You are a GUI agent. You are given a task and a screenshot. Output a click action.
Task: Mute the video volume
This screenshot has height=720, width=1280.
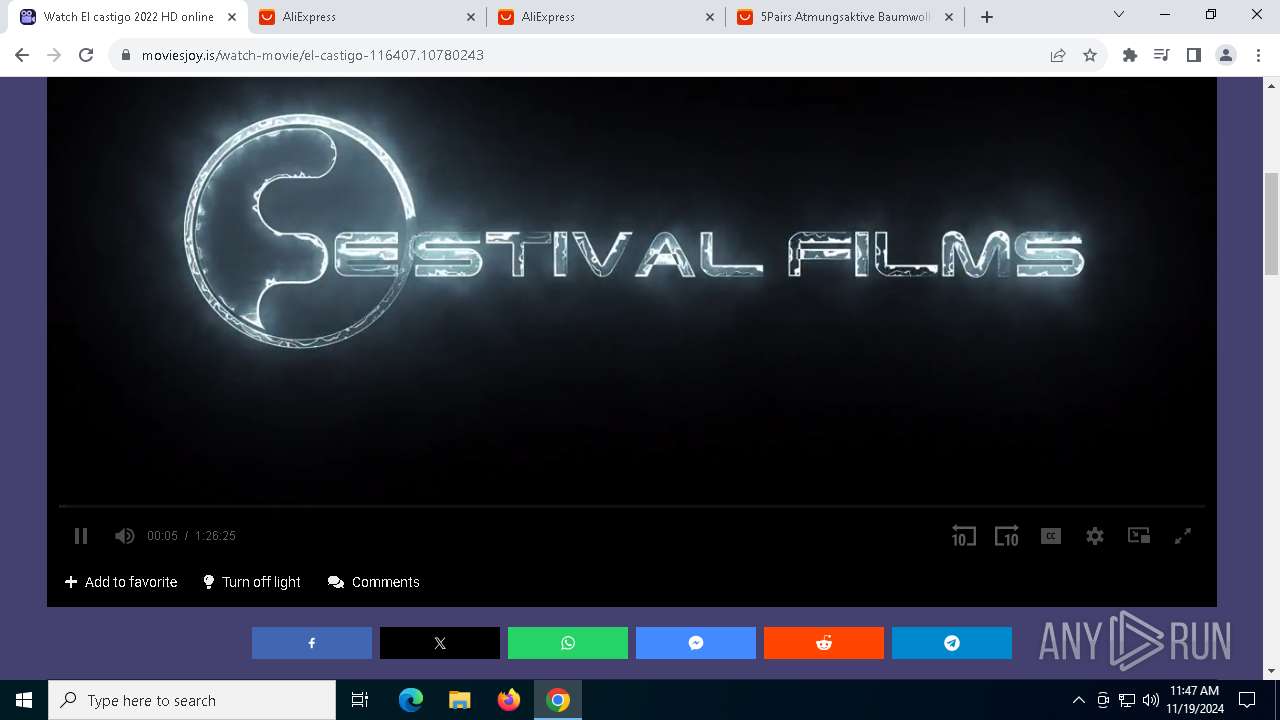click(x=124, y=536)
